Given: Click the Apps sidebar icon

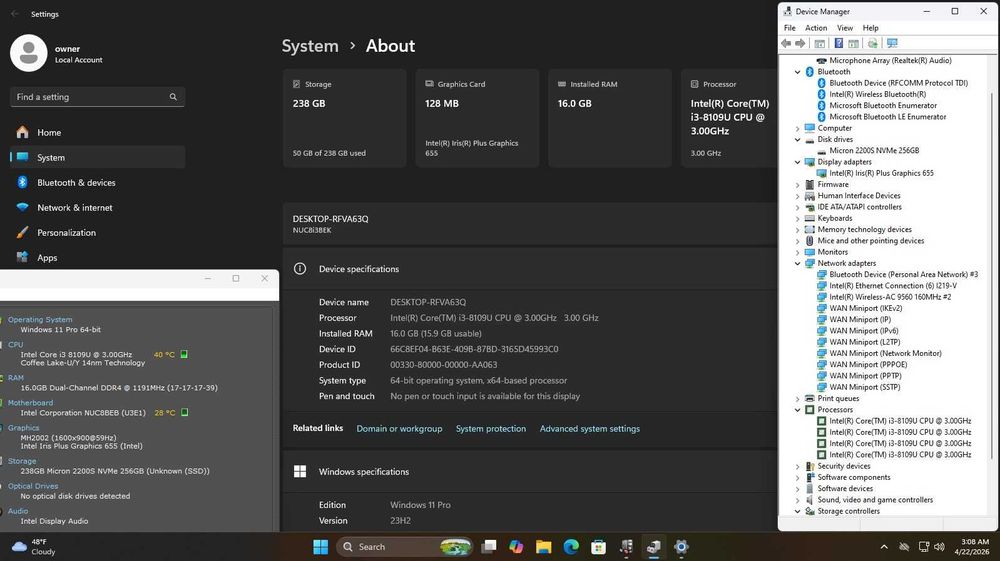Looking at the screenshot, I should pos(22,258).
